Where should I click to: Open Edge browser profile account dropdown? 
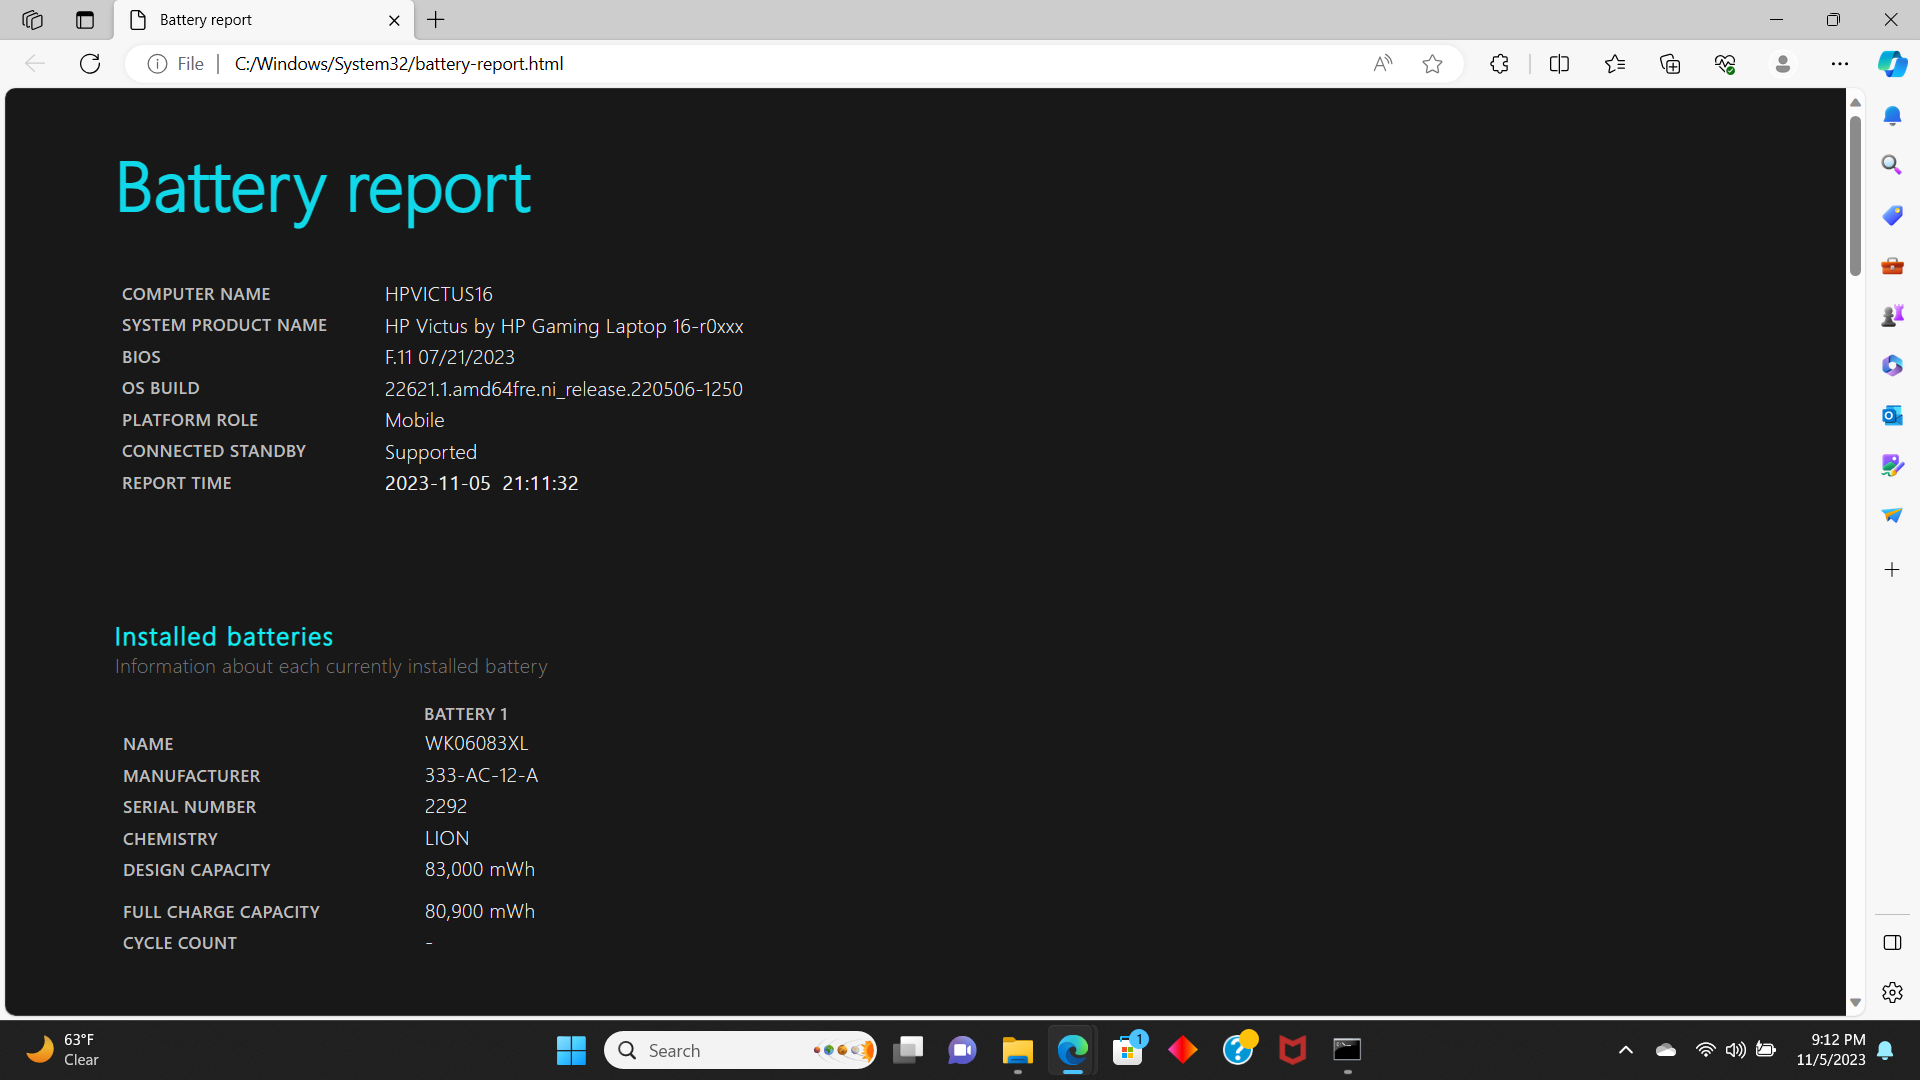pos(1783,63)
